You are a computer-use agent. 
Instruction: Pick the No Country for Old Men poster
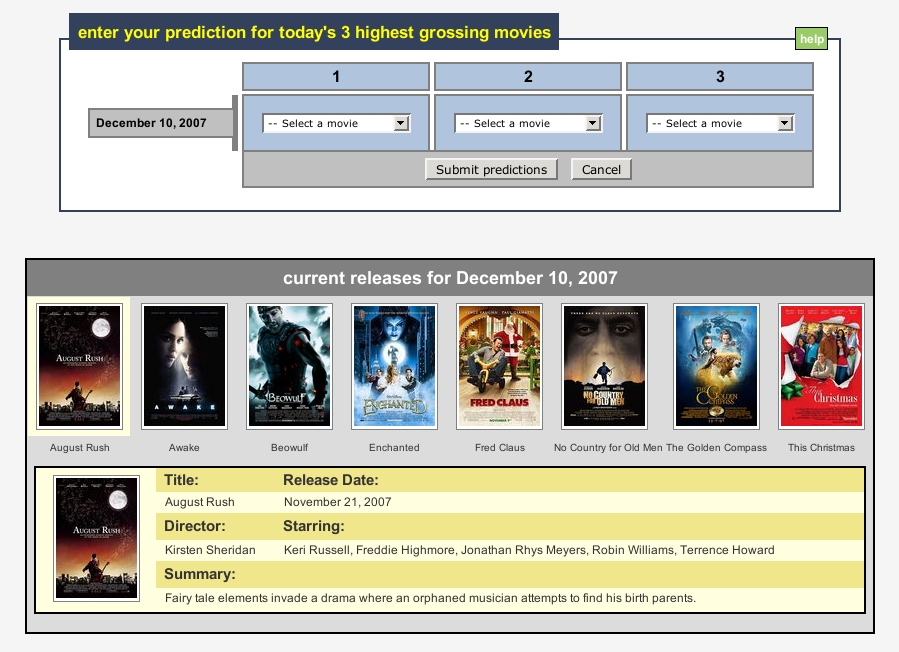pos(604,366)
